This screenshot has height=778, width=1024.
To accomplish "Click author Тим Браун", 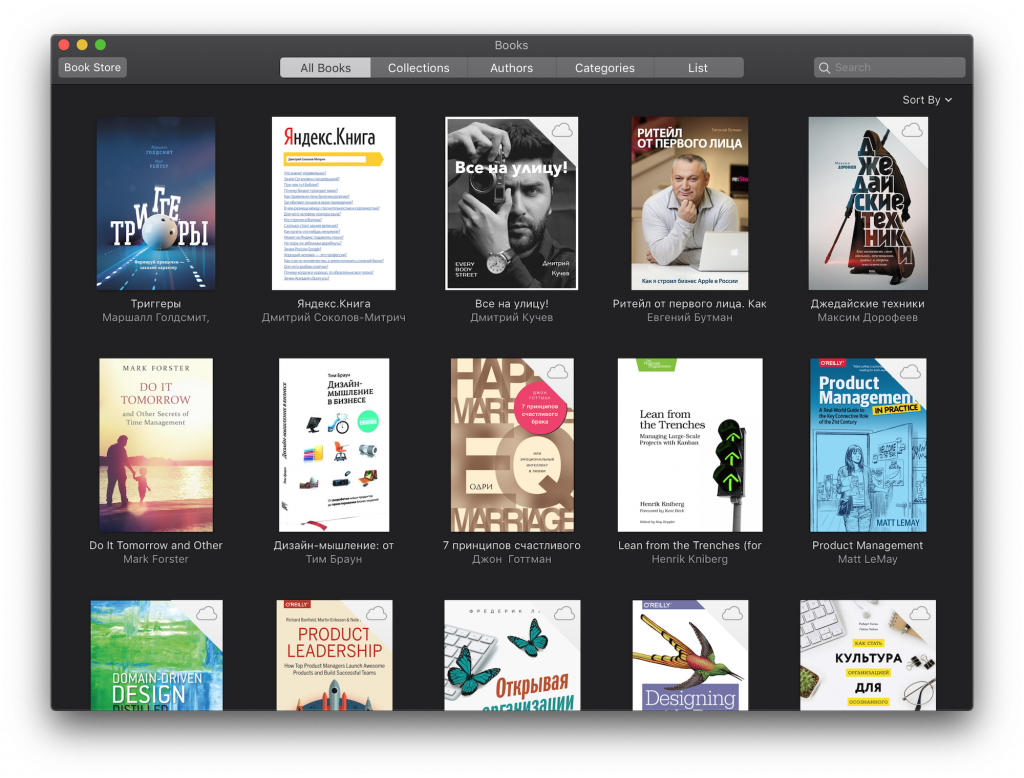I will 334,559.
